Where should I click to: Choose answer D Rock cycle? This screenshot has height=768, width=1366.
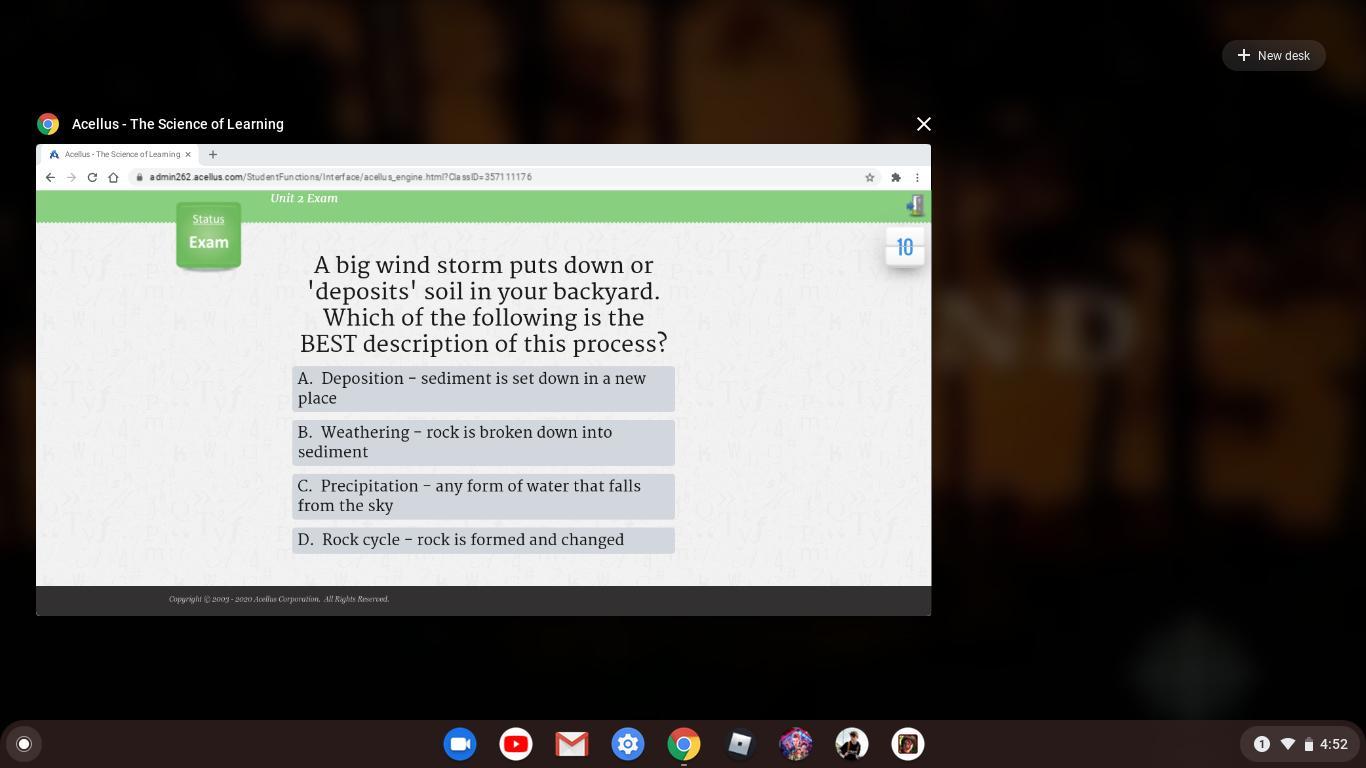(x=483, y=540)
